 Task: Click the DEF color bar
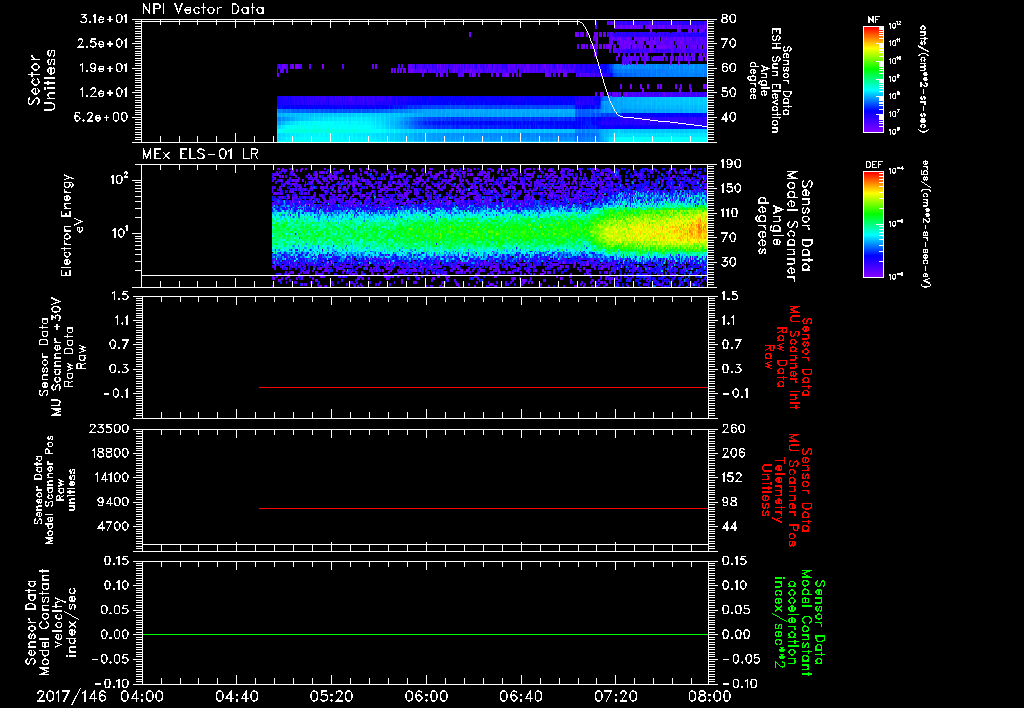coord(873,224)
